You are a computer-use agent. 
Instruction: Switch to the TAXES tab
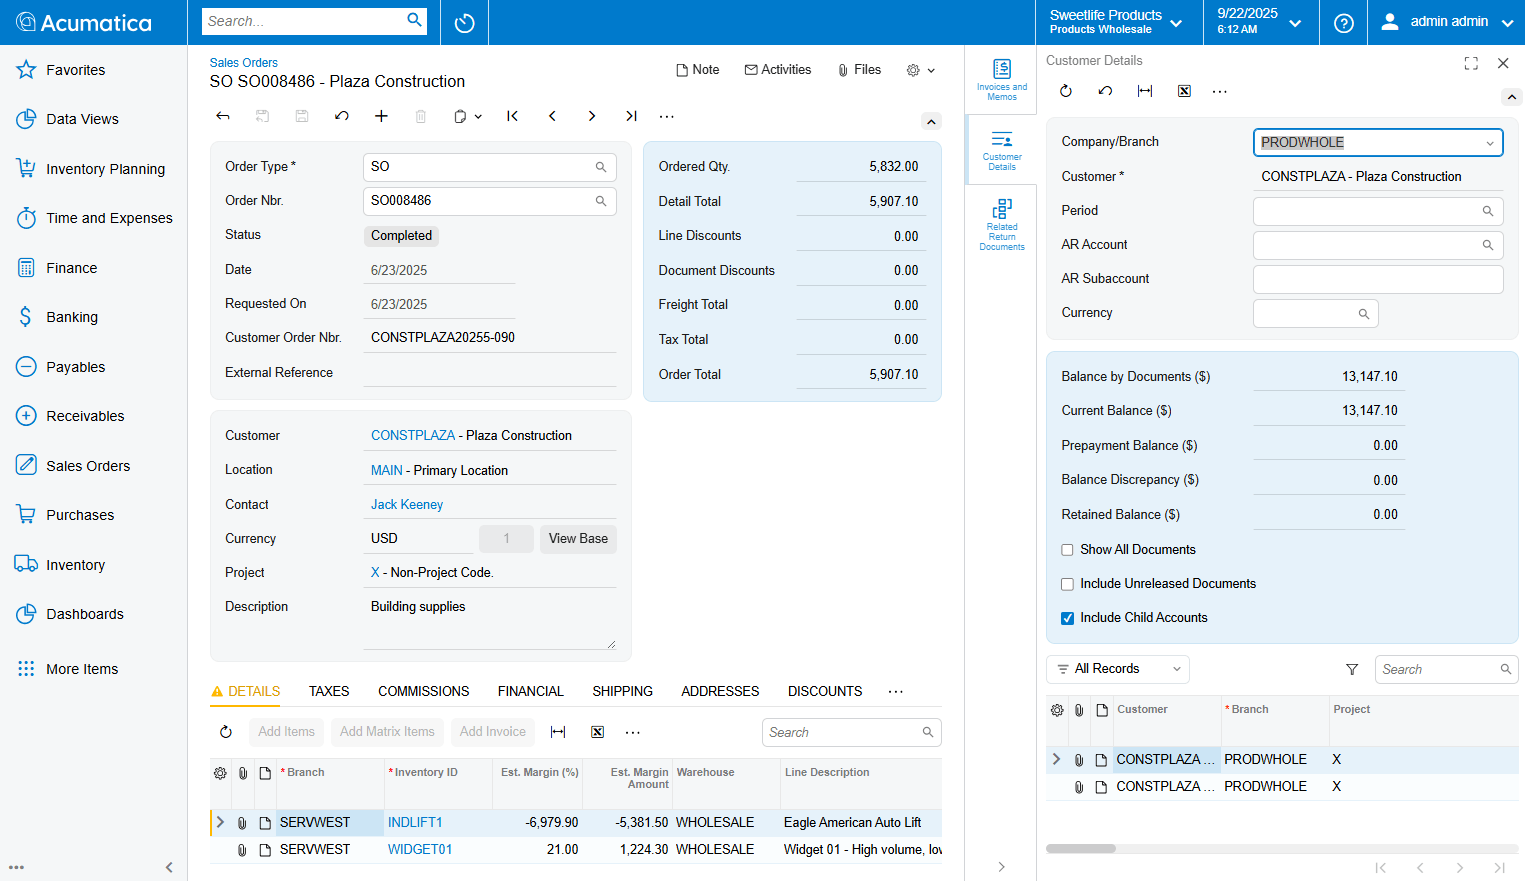[329, 691]
